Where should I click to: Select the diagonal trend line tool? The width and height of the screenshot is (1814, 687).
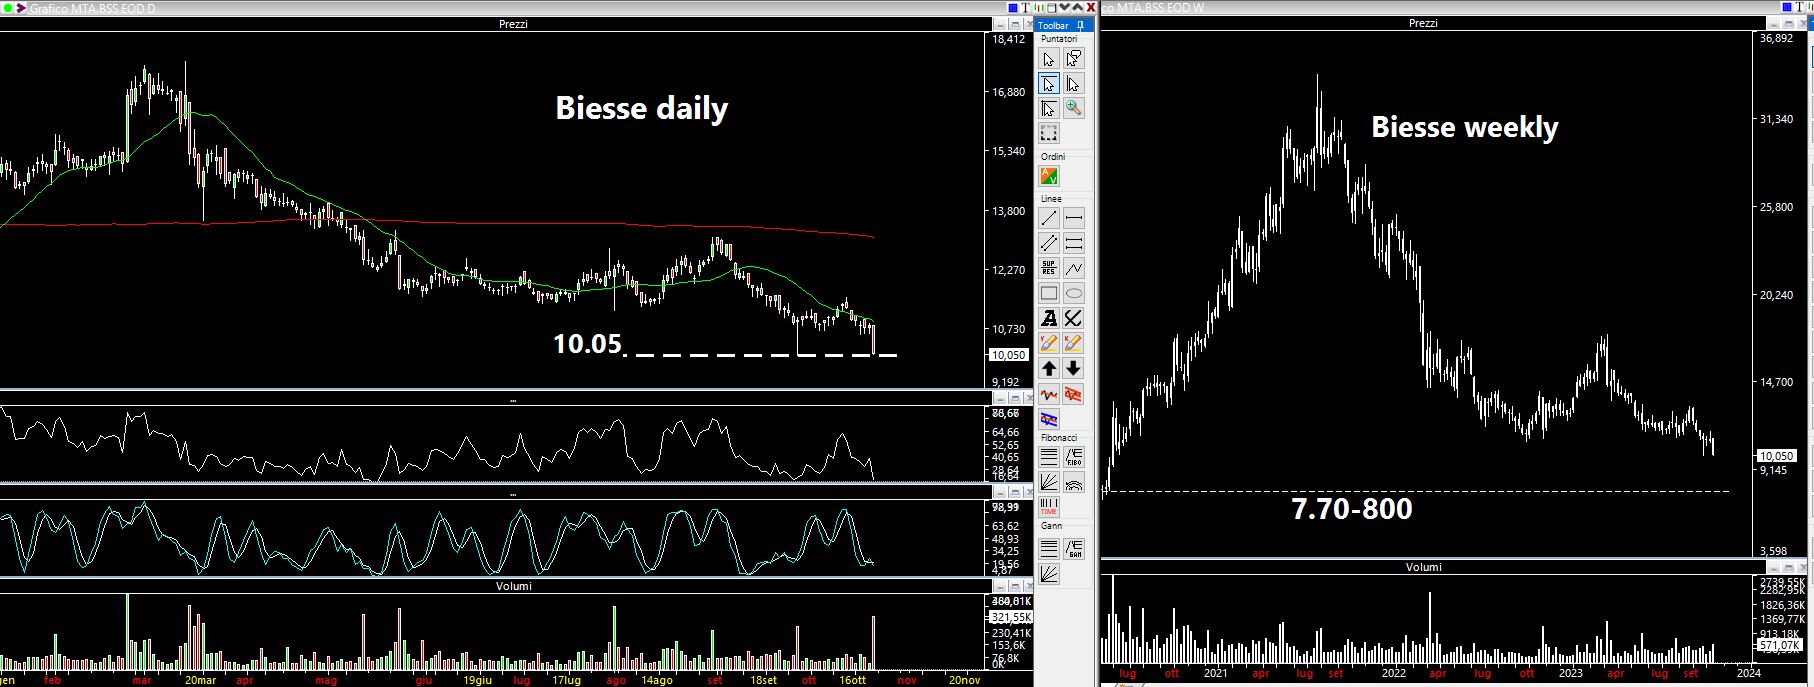click(1048, 218)
